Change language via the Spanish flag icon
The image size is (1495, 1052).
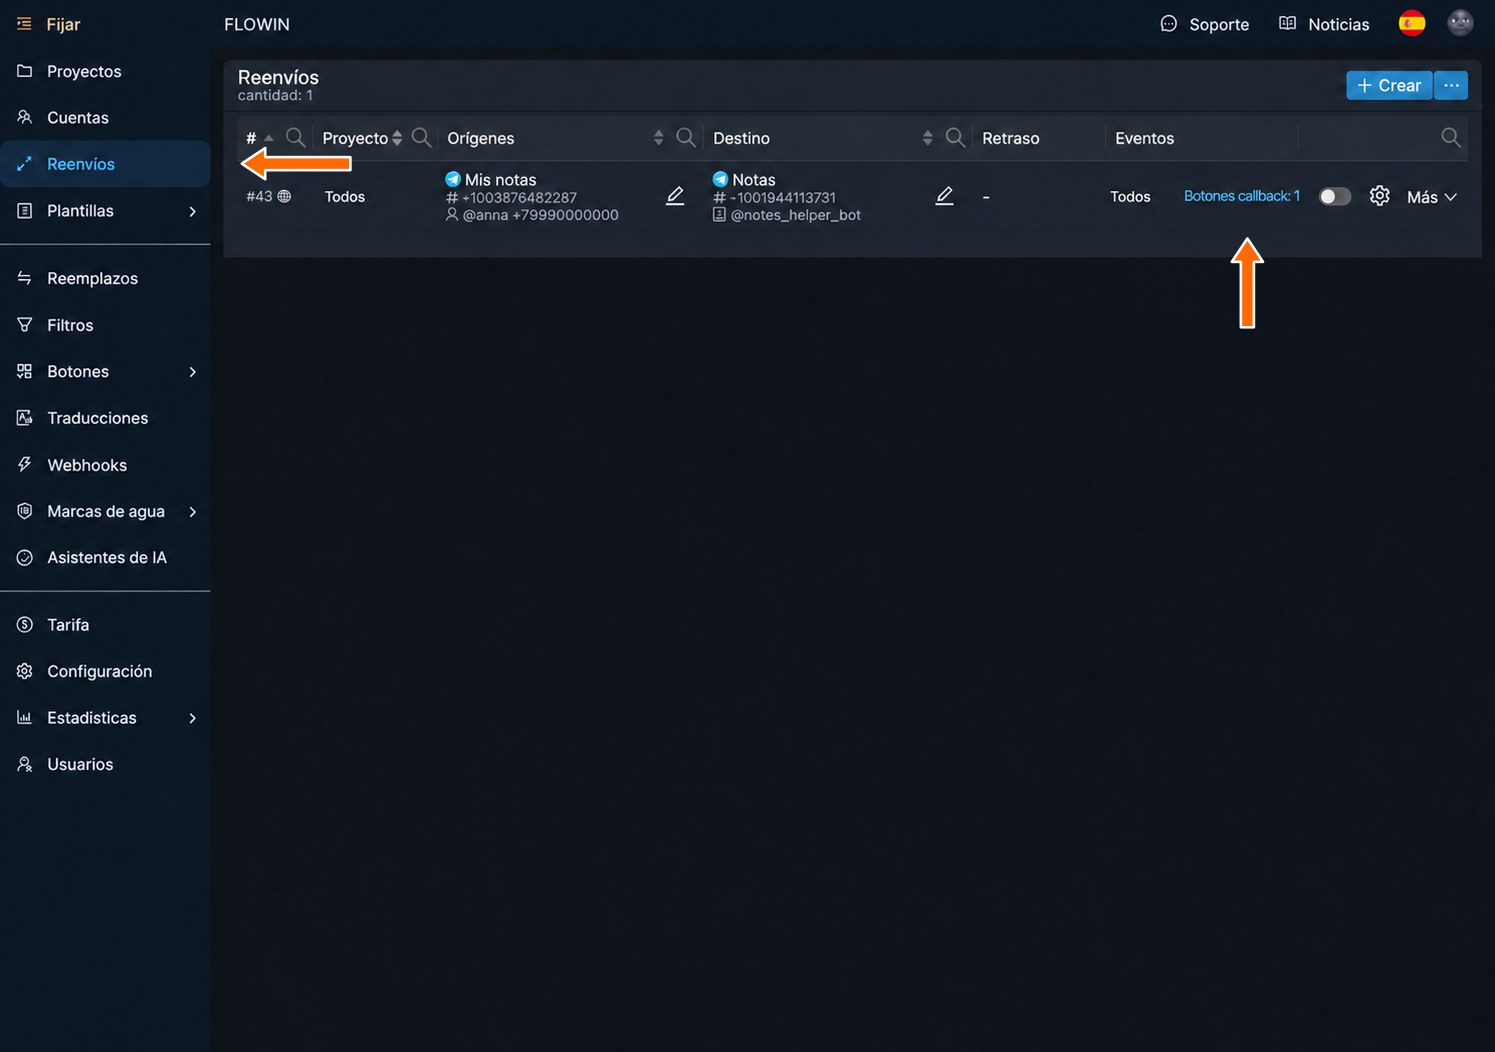click(x=1412, y=23)
